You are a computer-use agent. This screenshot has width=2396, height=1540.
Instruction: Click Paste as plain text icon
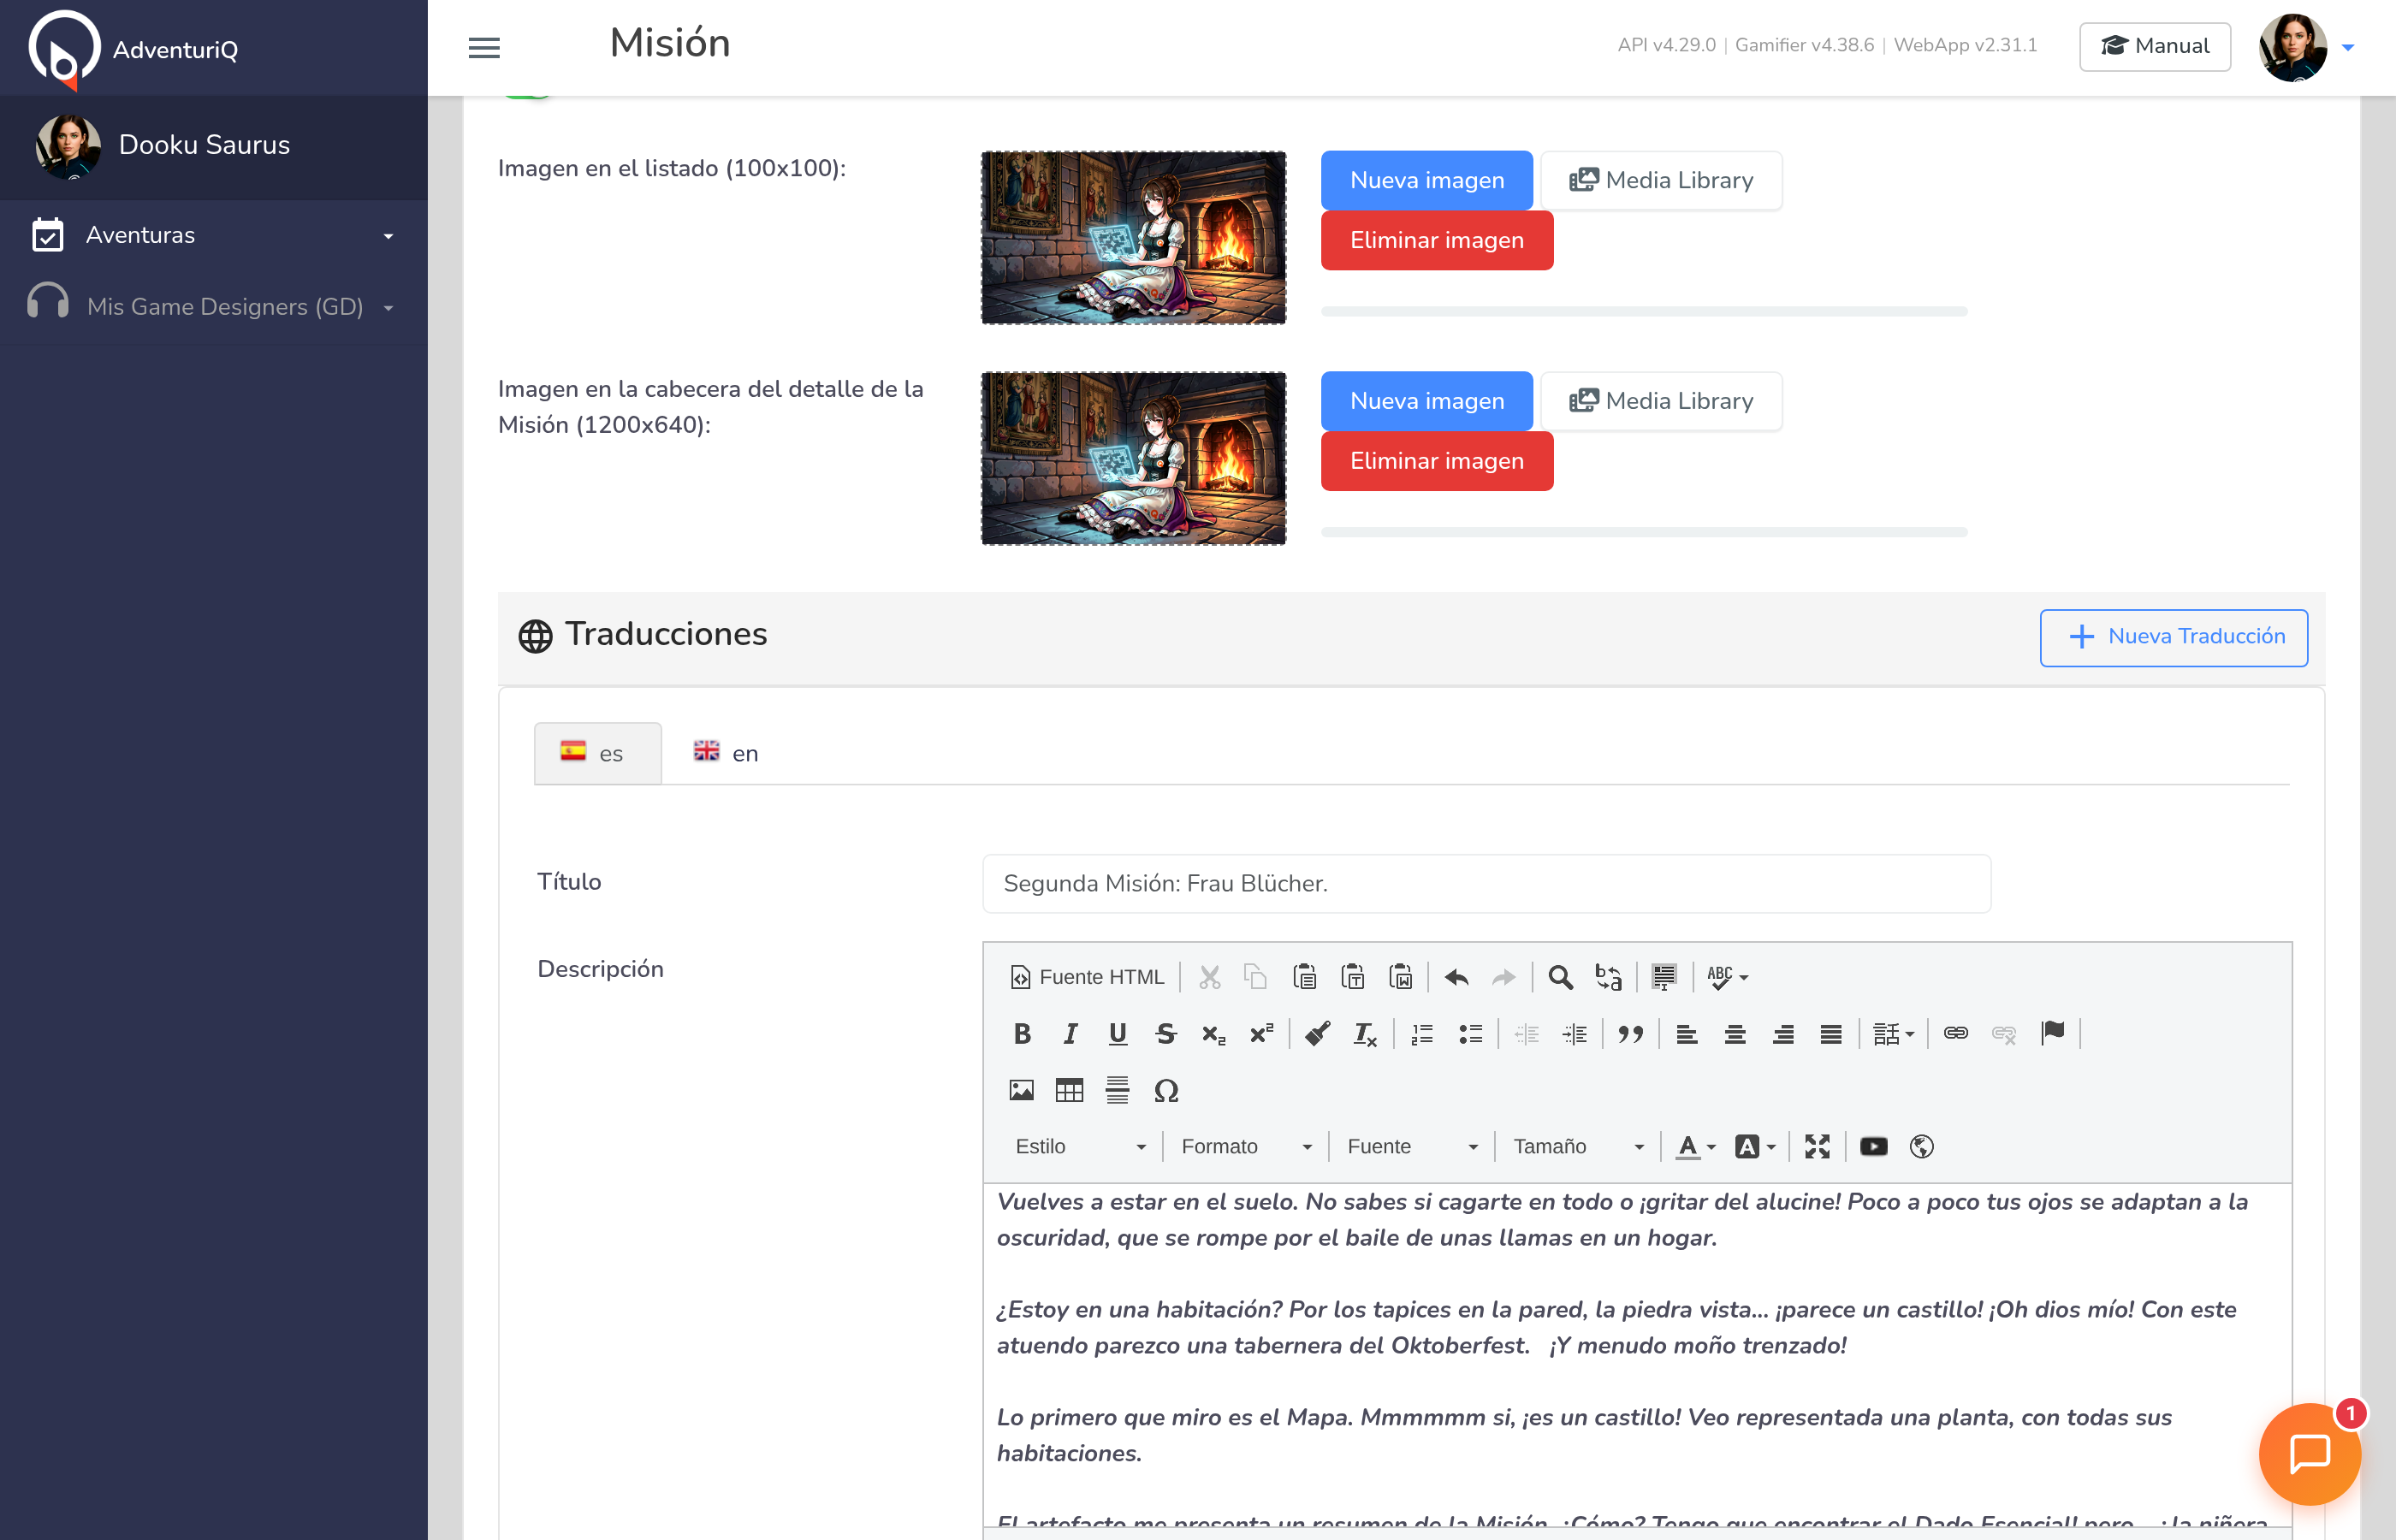pyautogui.click(x=1352, y=977)
